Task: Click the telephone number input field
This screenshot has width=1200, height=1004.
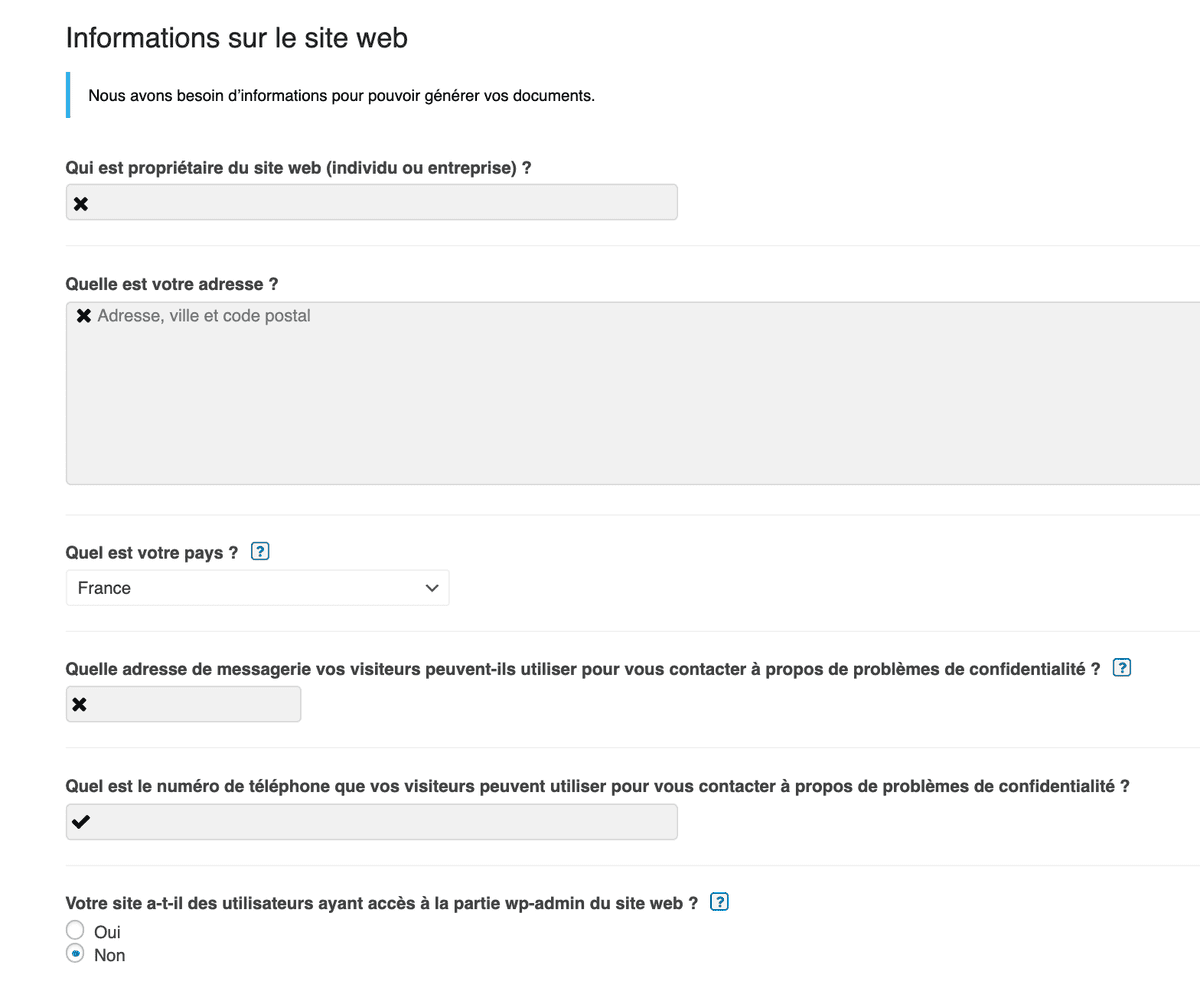Action: click(370, 821)
